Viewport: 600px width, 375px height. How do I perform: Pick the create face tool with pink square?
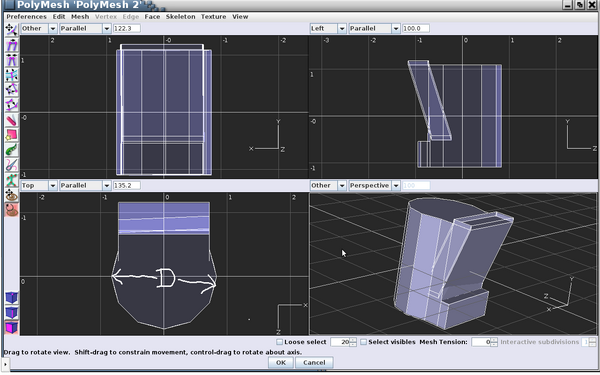tap(11, 135)
